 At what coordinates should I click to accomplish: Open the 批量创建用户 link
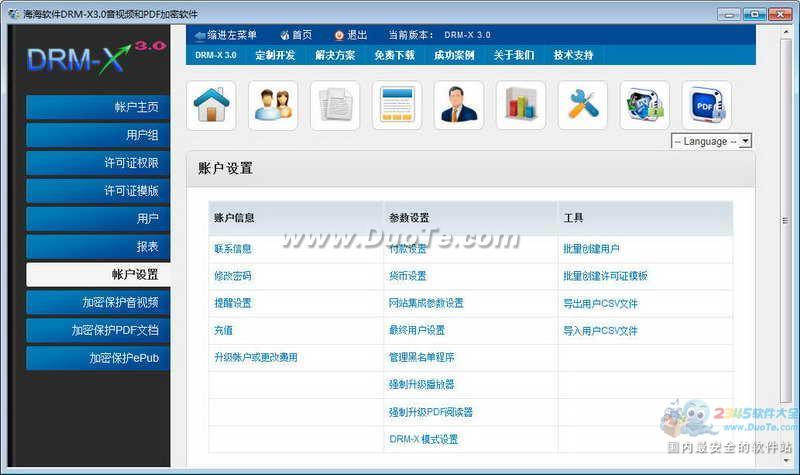(591, 249)
